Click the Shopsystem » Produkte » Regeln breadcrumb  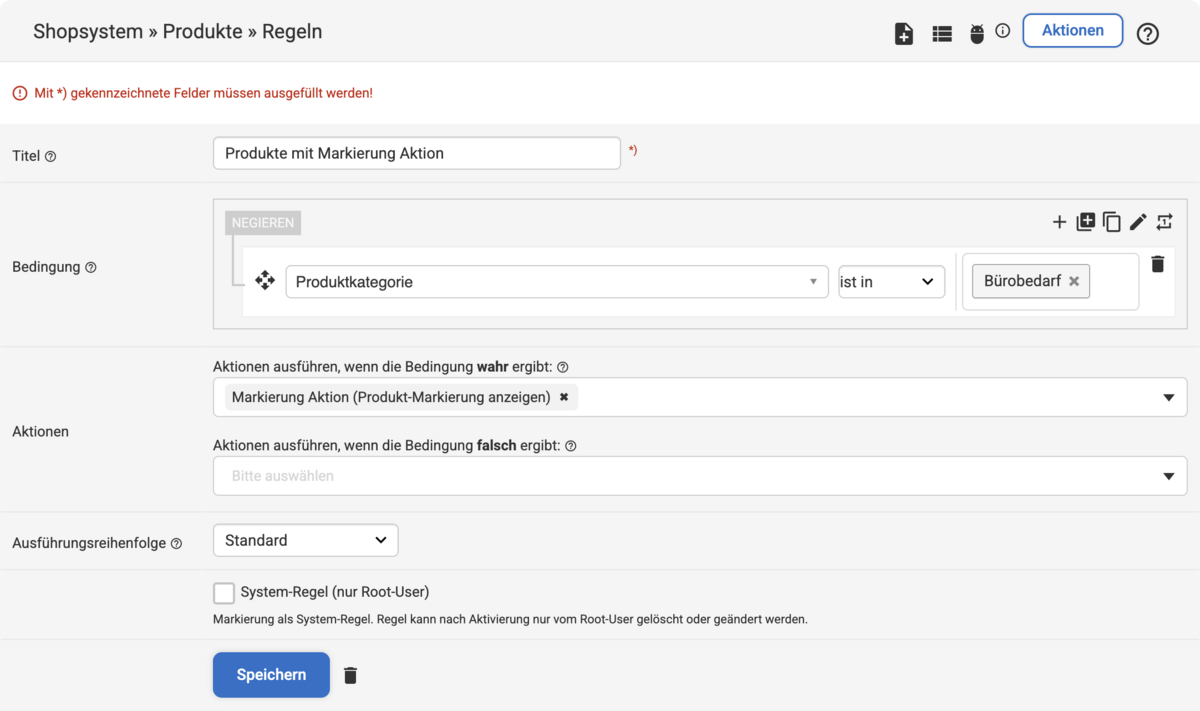[178, 31]
